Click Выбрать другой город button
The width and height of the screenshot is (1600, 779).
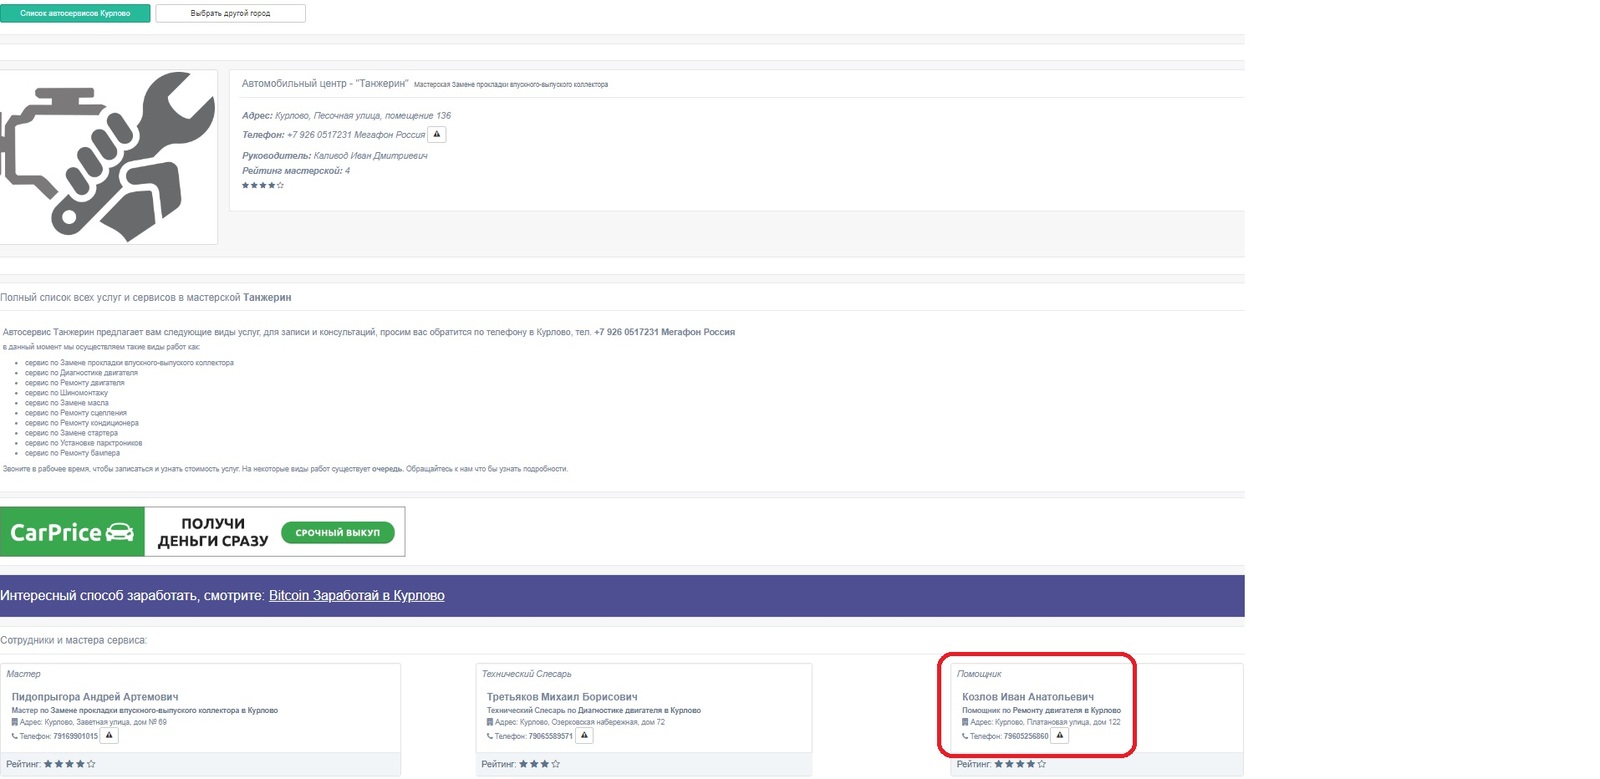pos(231,13)
